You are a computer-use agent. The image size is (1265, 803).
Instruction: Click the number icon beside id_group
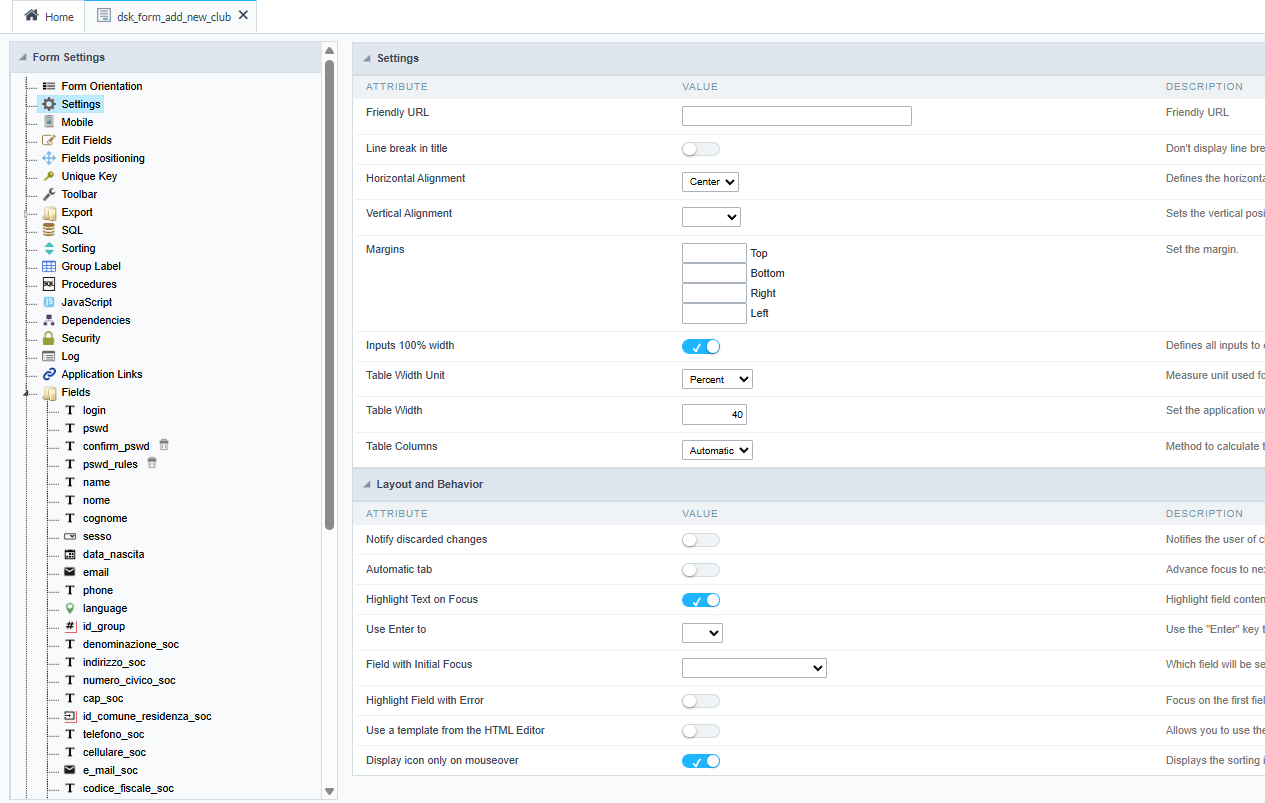coord(70,626)
